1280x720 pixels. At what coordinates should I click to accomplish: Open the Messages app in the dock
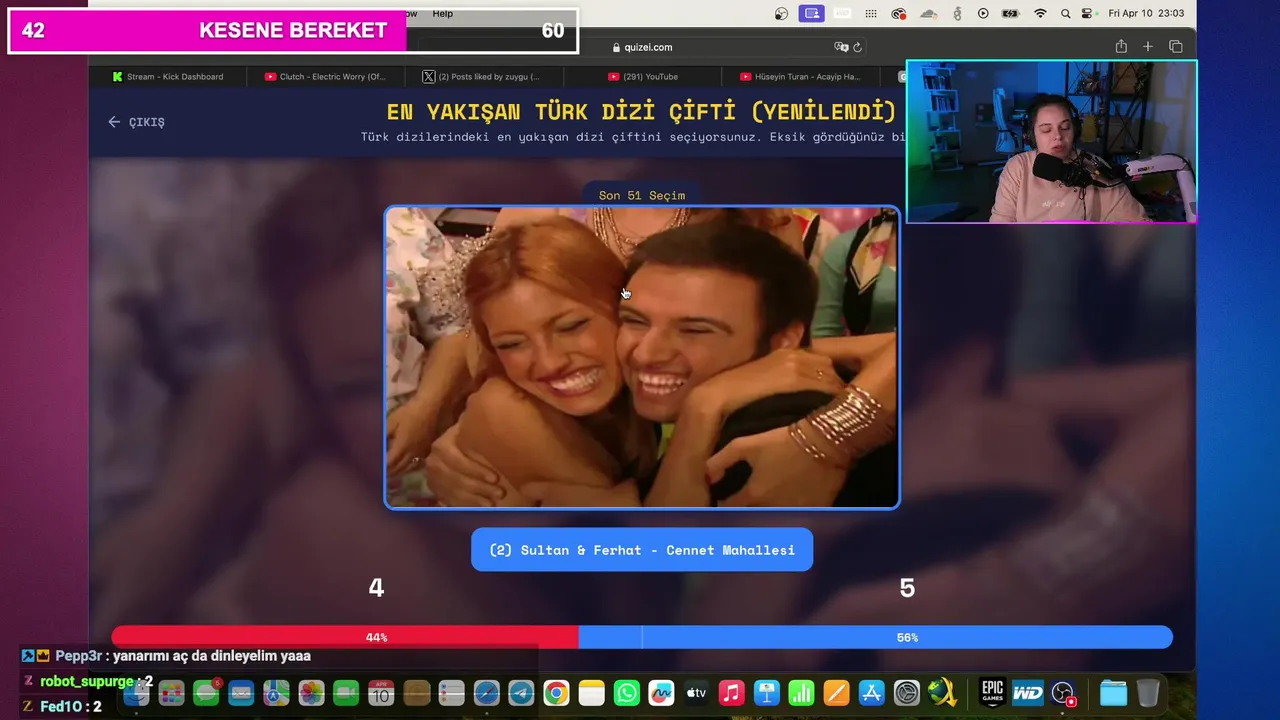pos(207,692)
